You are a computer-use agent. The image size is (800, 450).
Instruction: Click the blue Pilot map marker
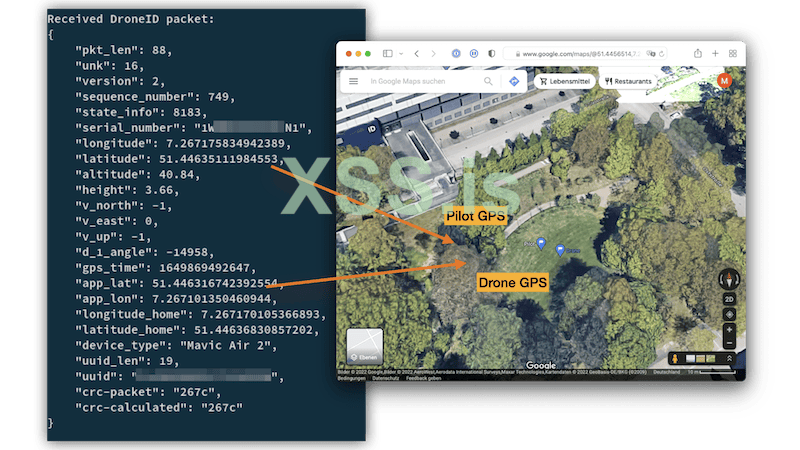[541, 244]
